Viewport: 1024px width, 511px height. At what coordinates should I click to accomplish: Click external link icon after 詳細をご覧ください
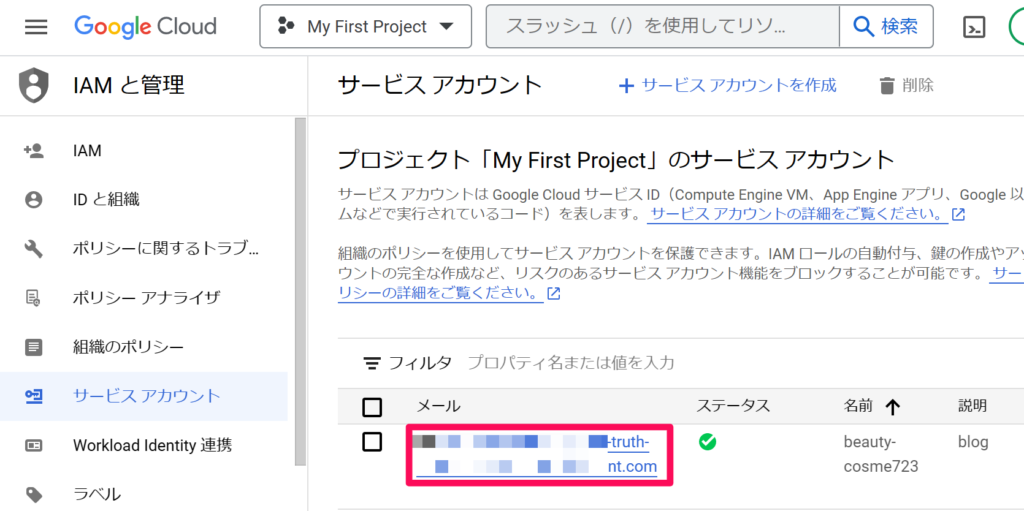(959, 214)
